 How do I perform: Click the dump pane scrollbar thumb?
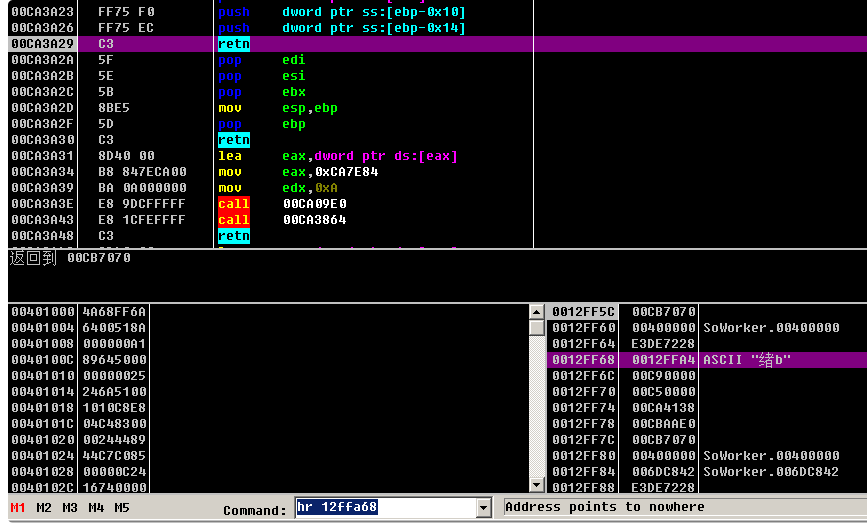(537, 327)
